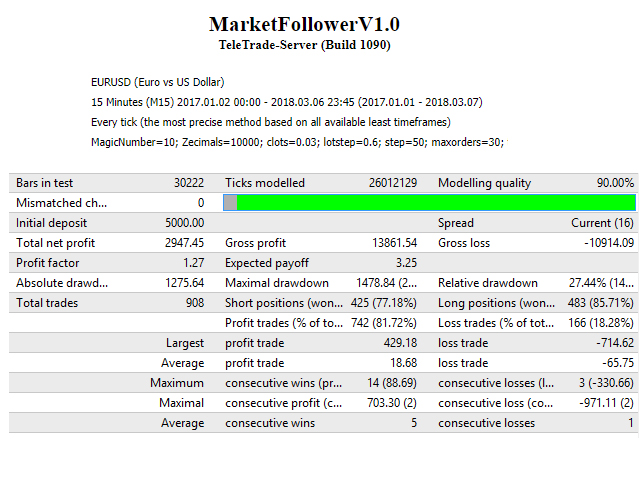Select the expected payoff value 3.25
This screenshot has width=640, height=480.
[x=407, y=263]
